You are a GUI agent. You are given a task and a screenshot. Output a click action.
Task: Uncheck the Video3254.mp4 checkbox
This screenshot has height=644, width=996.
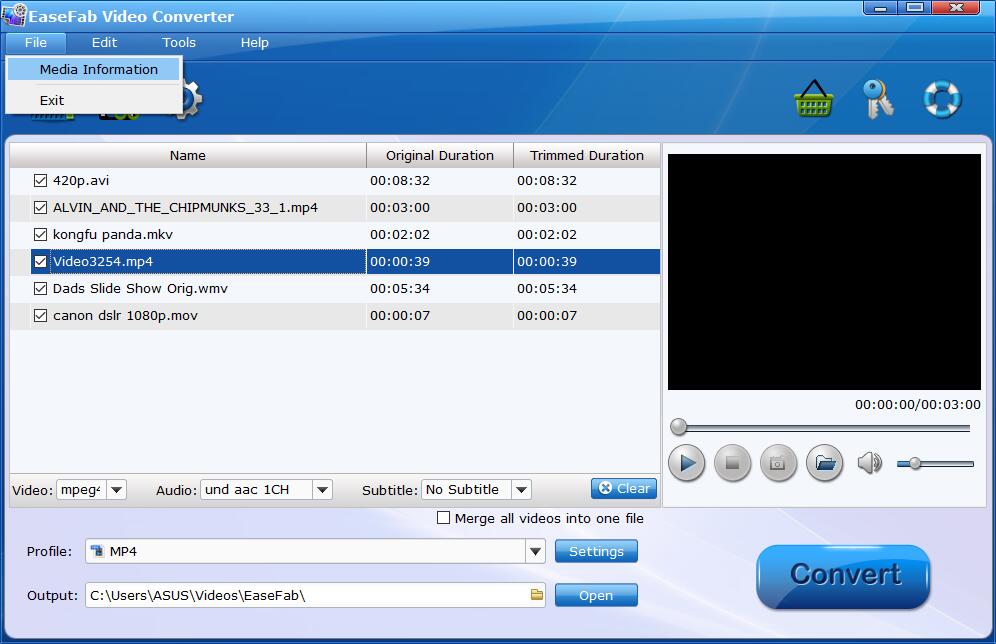(41, 262)
